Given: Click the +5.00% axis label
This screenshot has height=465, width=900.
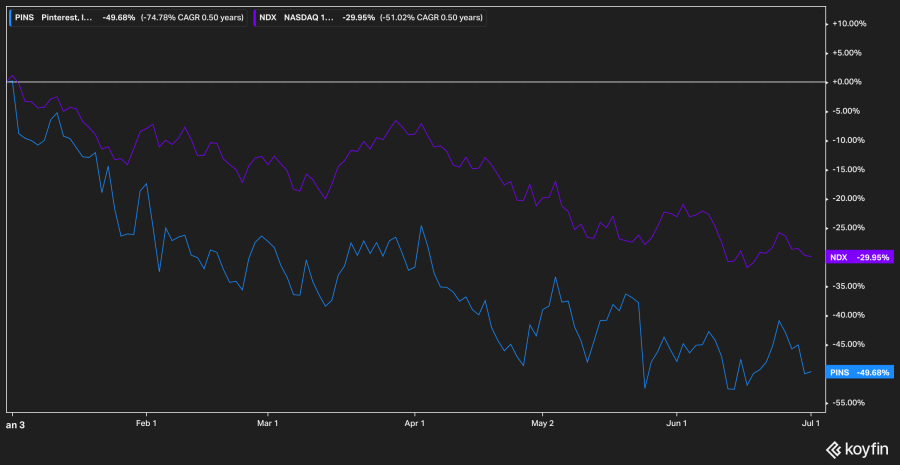Looking at the screenshot, I should pyautogui.click(x=847, y=53).
